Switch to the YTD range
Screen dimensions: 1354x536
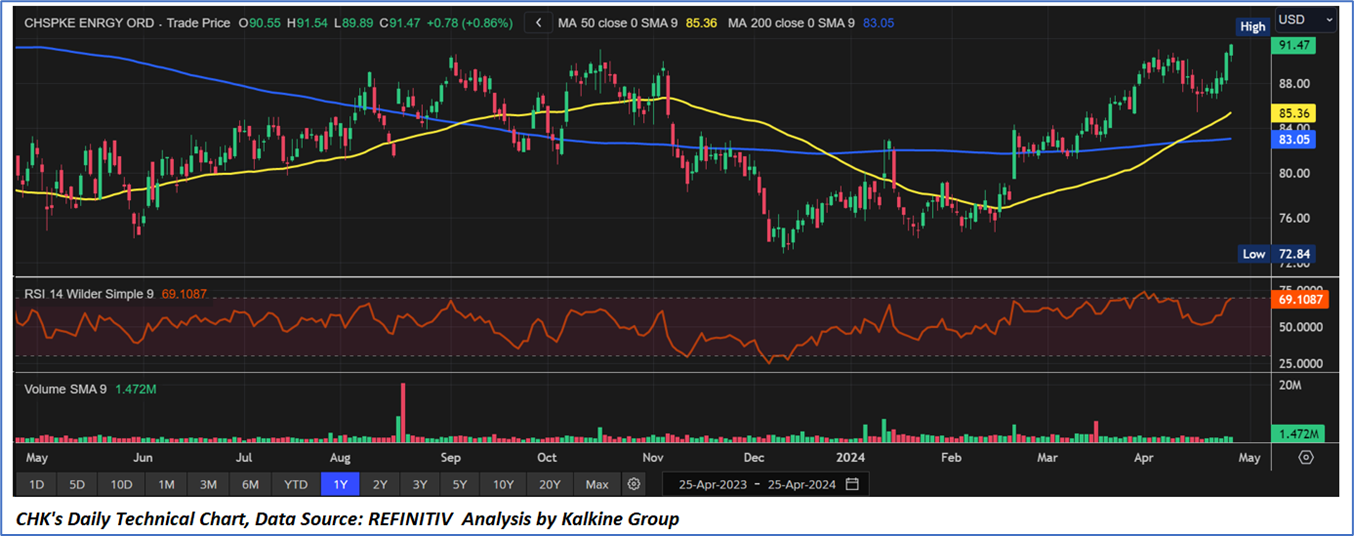[x=295, y=484]
